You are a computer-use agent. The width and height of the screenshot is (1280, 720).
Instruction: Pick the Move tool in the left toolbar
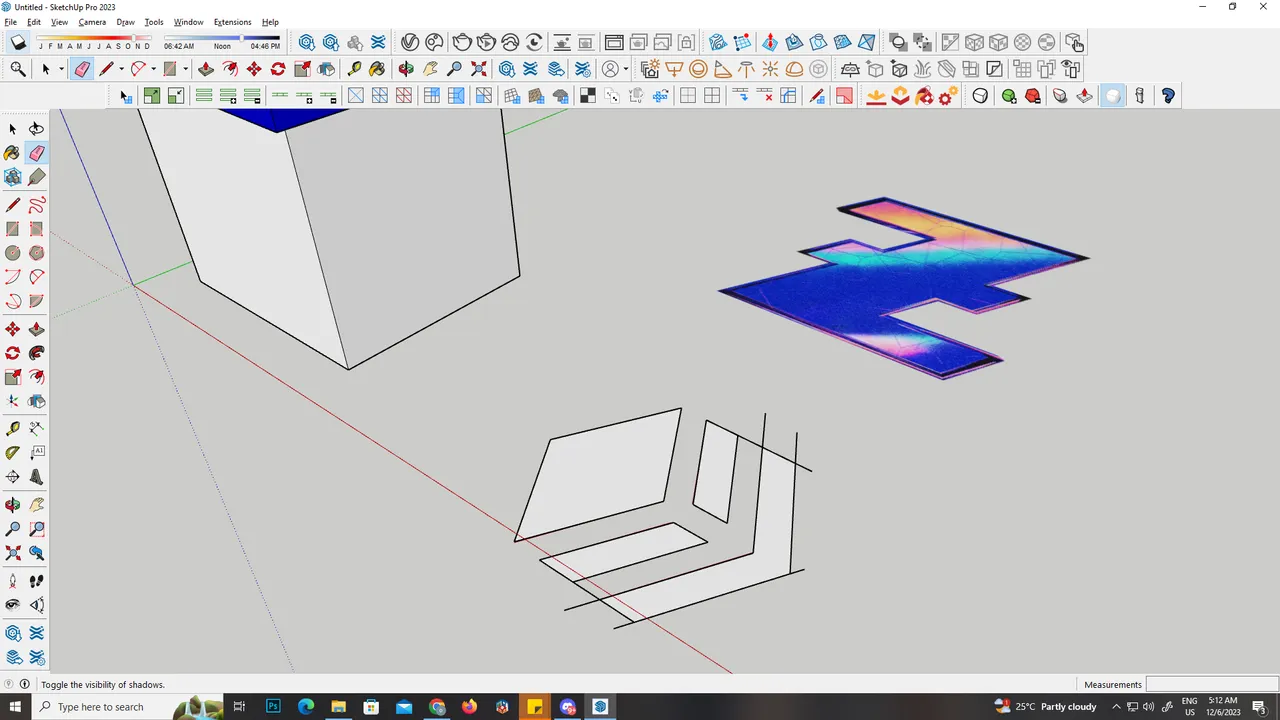click(13, 329)
